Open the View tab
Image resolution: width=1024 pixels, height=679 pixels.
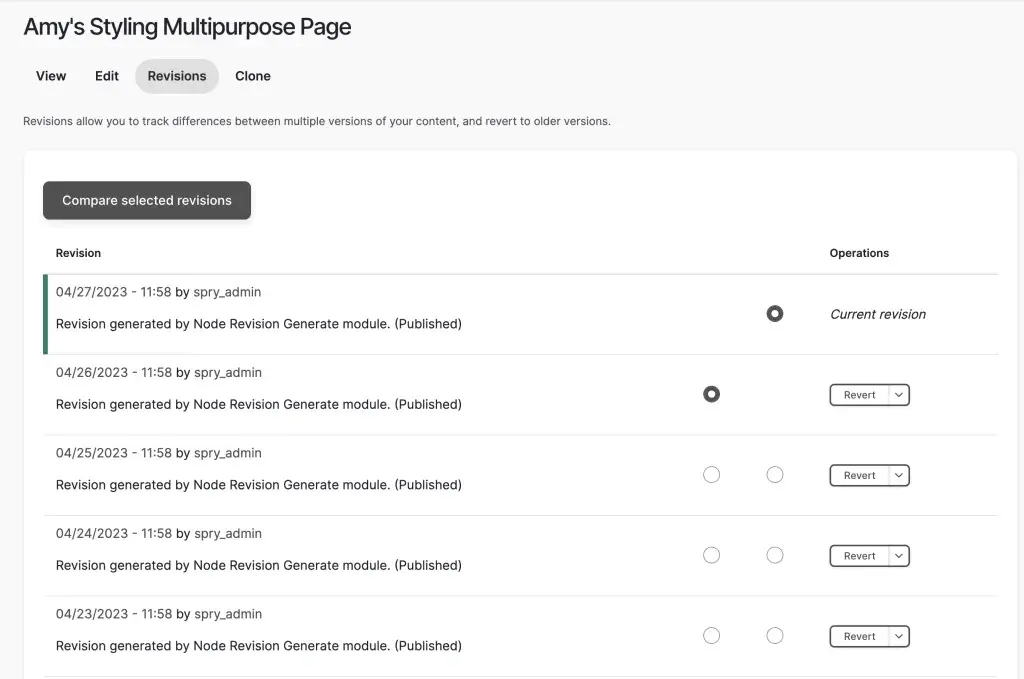(x=51, y=76)
